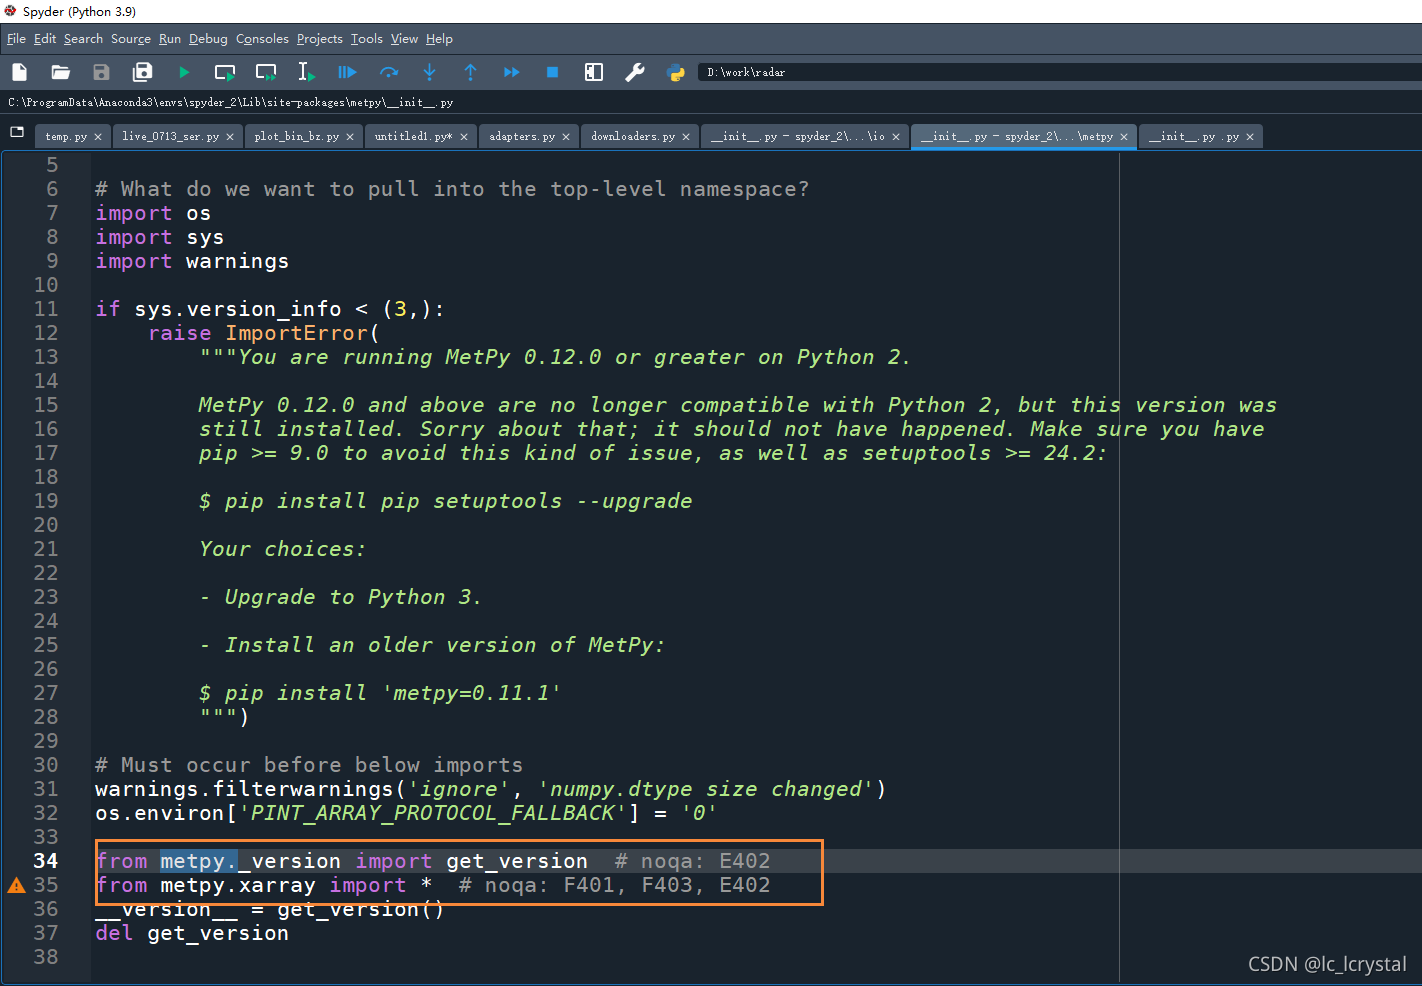This screenshot has height=986, width=1422.
Task: Open the Projects menu
Action: point(320,39)
